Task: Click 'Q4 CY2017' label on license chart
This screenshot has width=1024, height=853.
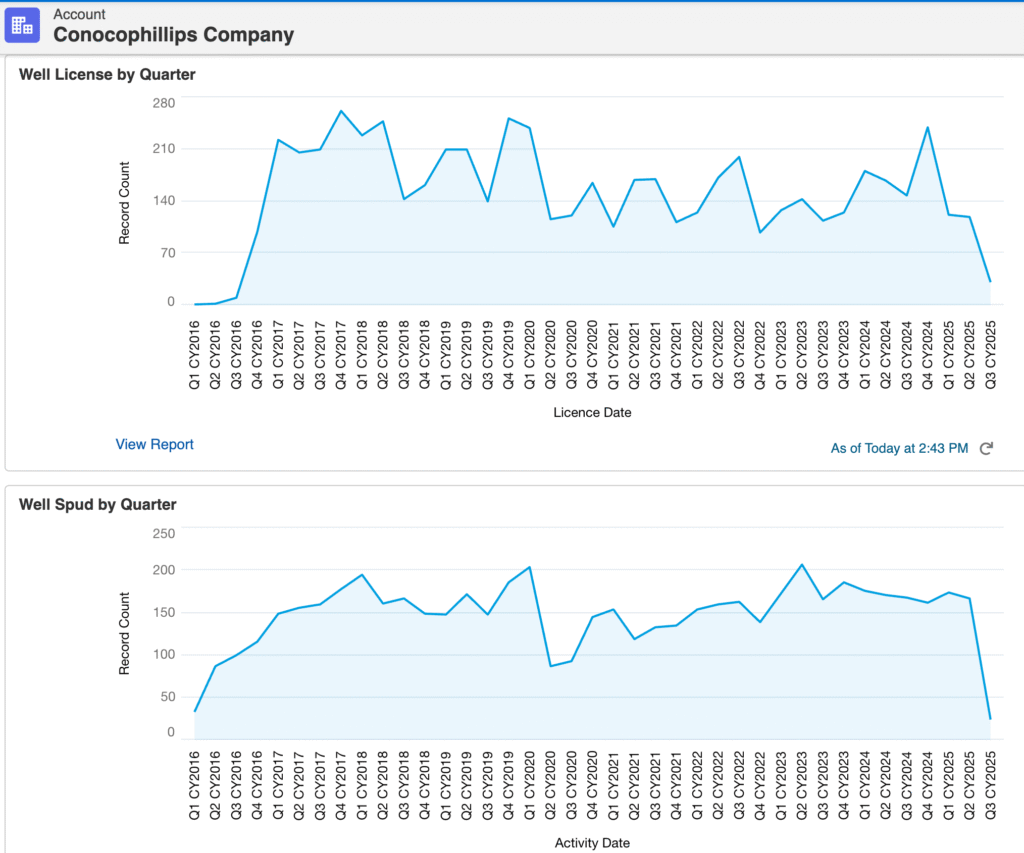Action: pyautogui.click(x=340, y=355)
